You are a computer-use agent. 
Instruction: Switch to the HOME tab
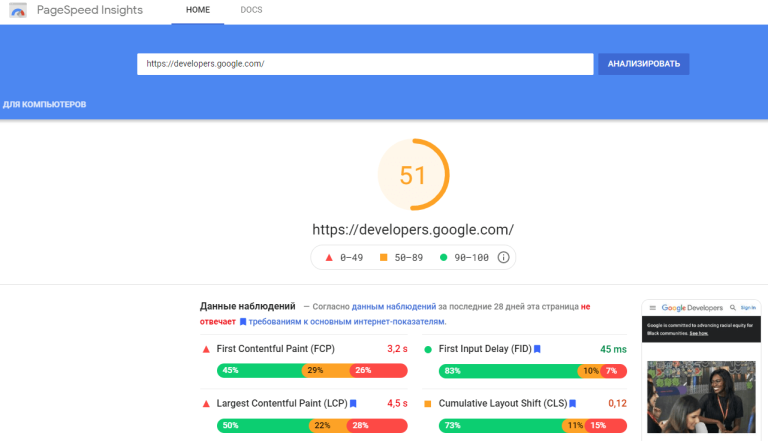pos(198,10)
